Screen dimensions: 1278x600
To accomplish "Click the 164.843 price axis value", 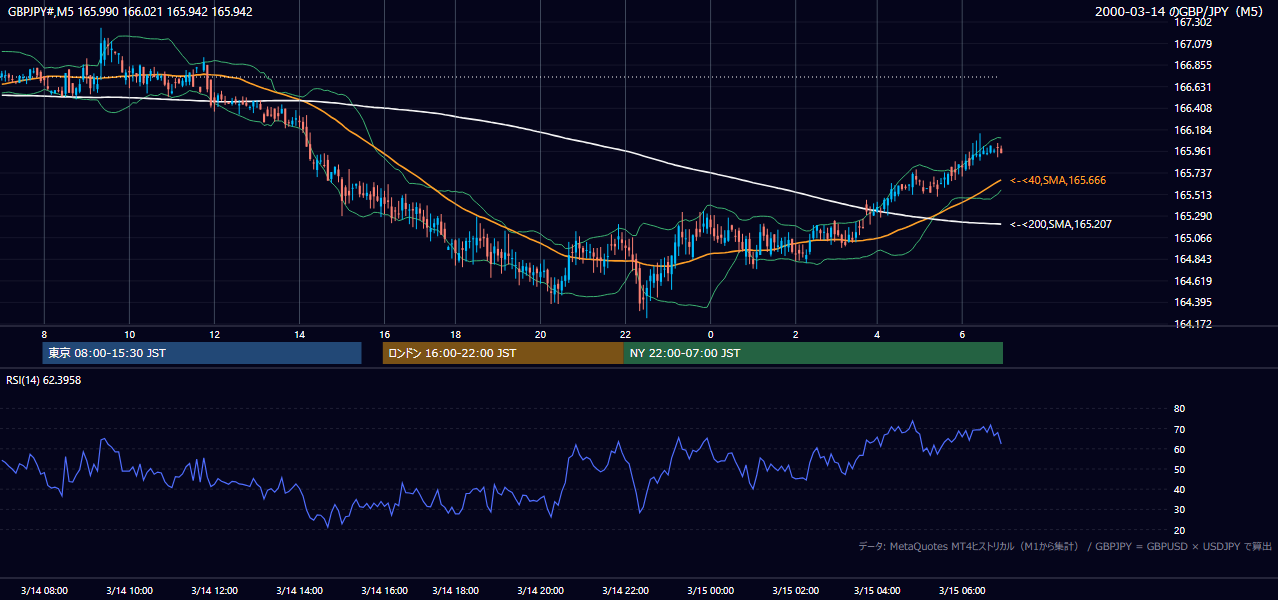I will (1193, 259).
